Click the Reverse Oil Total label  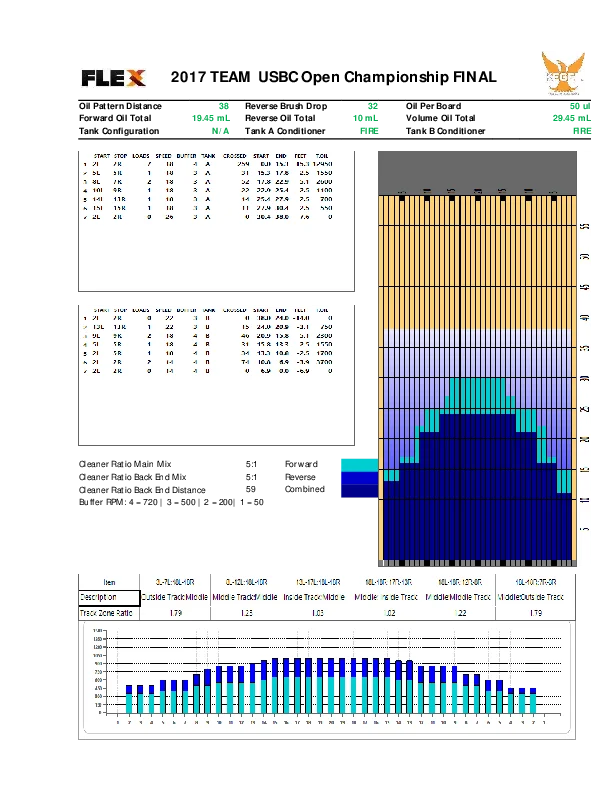point(280,118)
